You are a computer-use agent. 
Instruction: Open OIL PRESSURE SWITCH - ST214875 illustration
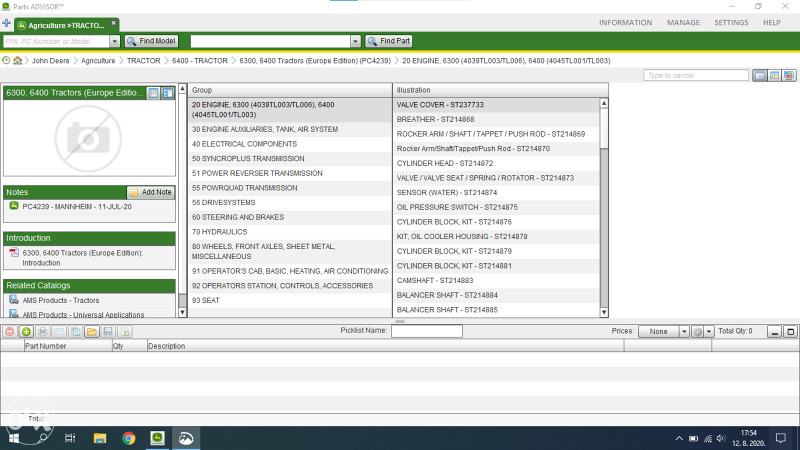tap(496, 207)
